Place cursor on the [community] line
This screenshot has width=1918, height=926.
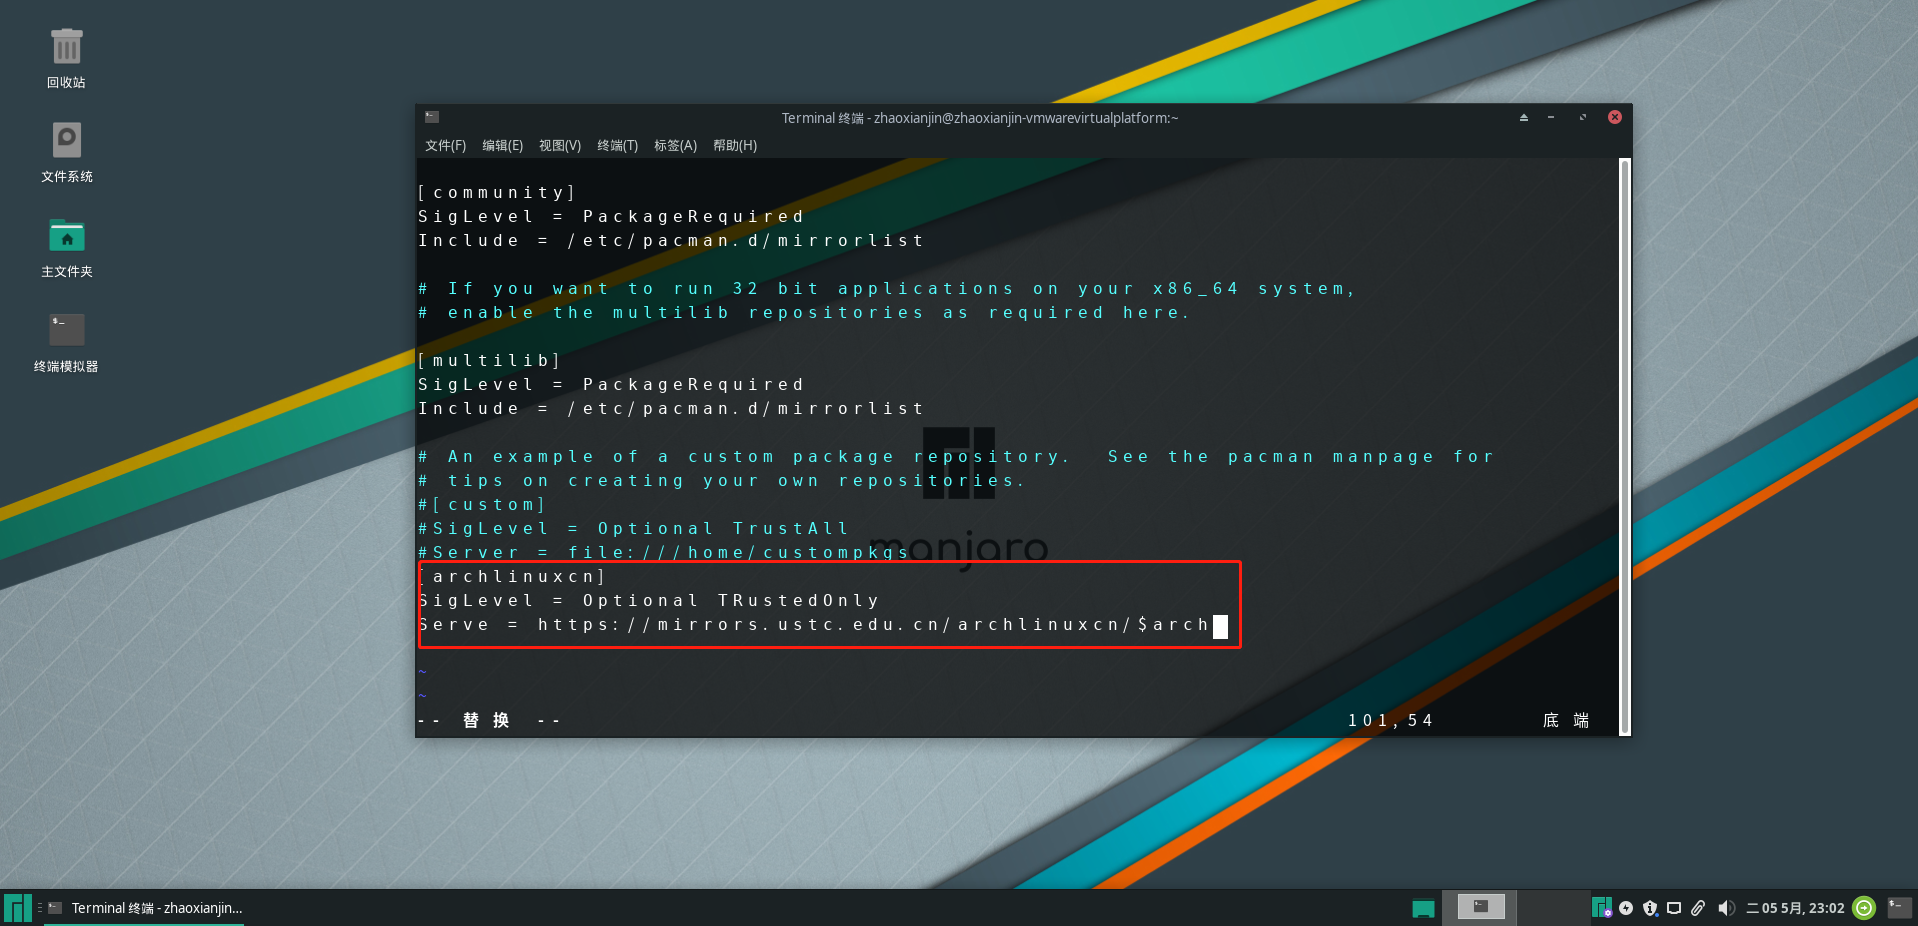click(496, 192)
